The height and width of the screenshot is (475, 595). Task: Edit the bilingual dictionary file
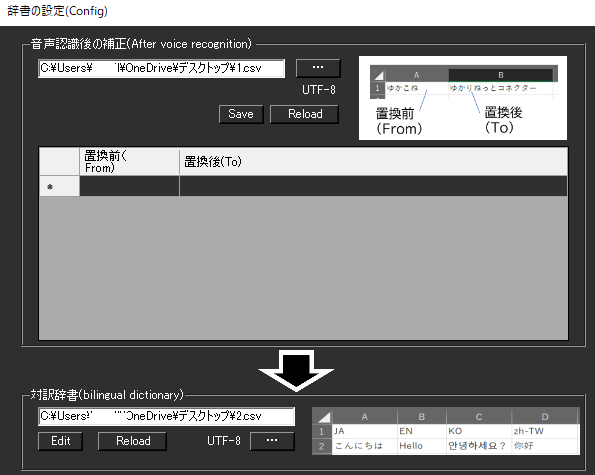pyautogui.click(x=60, y=441)
